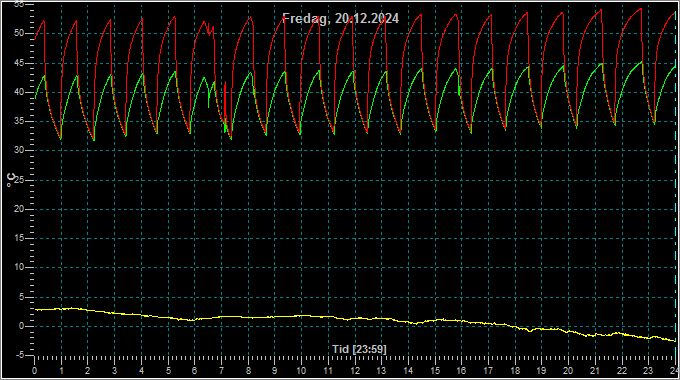Click the 50 degree y-axis label
This screenshot has height=380, width=680.
19,33
